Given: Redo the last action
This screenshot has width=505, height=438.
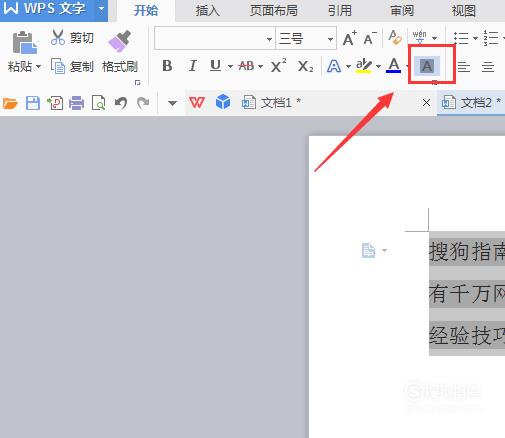Looking at the screenshot, I should 143,103.
